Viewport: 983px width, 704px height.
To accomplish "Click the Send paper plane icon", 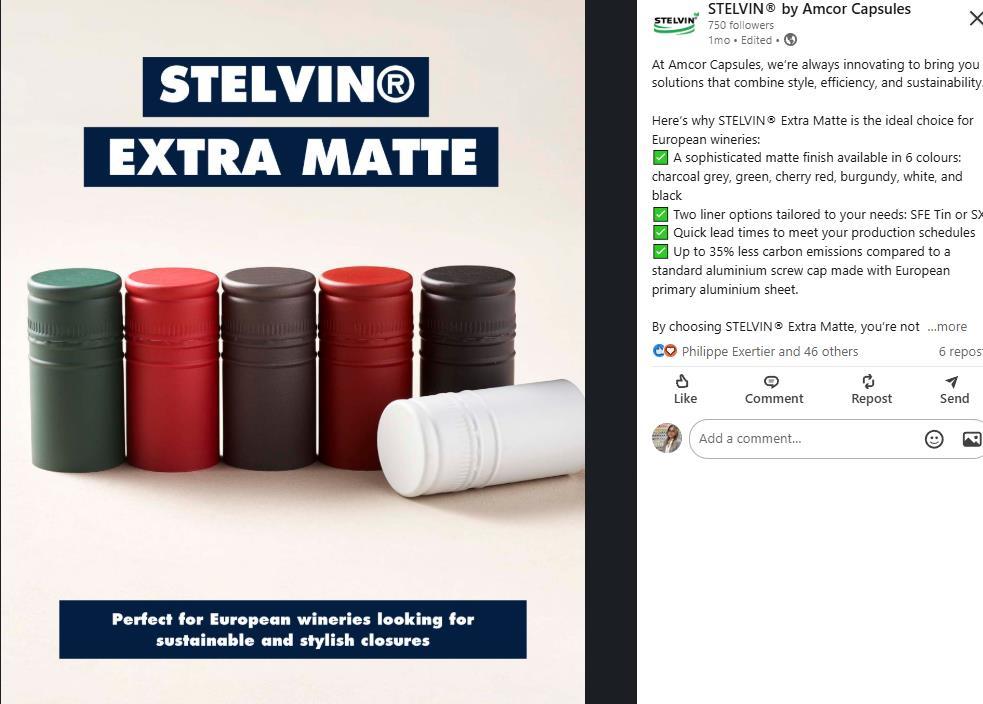I will click(x=952, y=381).
